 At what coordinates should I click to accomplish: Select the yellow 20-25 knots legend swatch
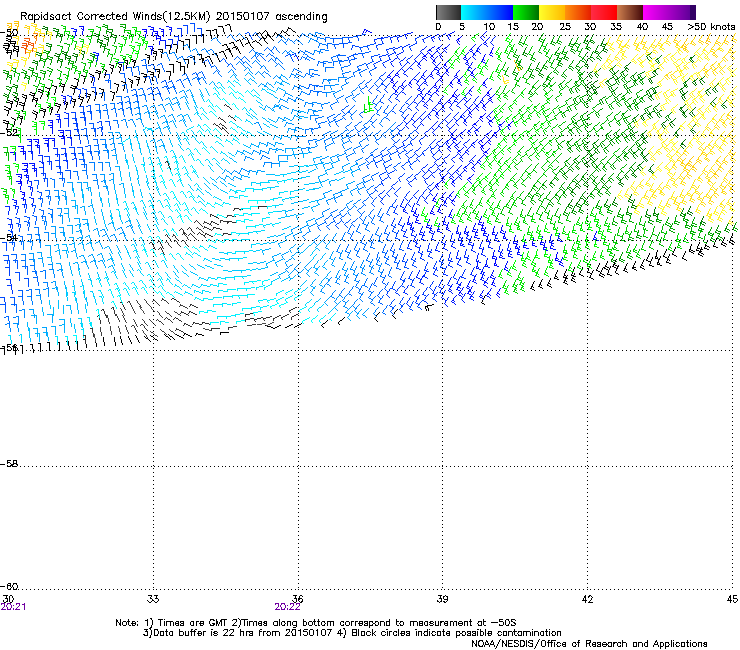coord(552,12)
